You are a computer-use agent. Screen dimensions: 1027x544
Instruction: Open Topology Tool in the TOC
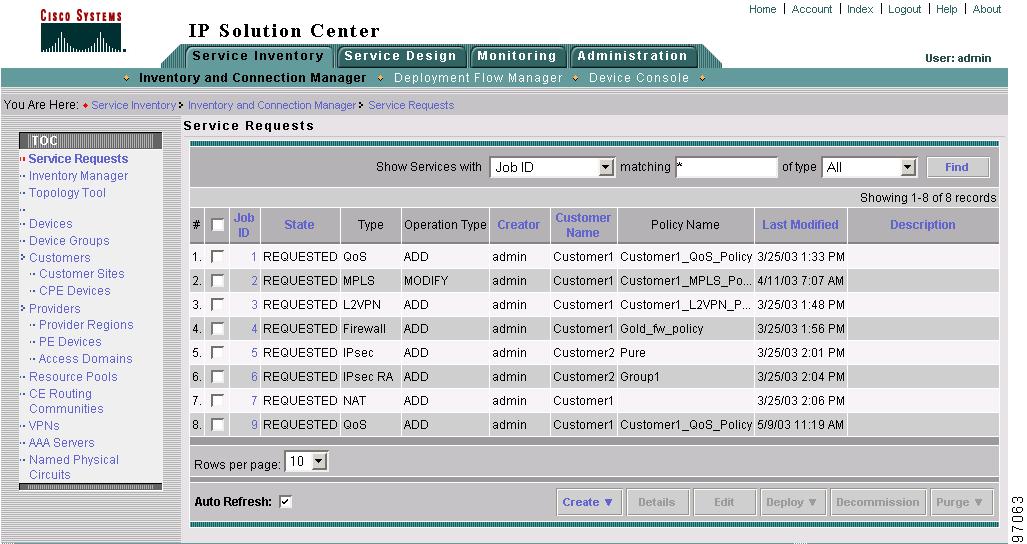[67, 193]
